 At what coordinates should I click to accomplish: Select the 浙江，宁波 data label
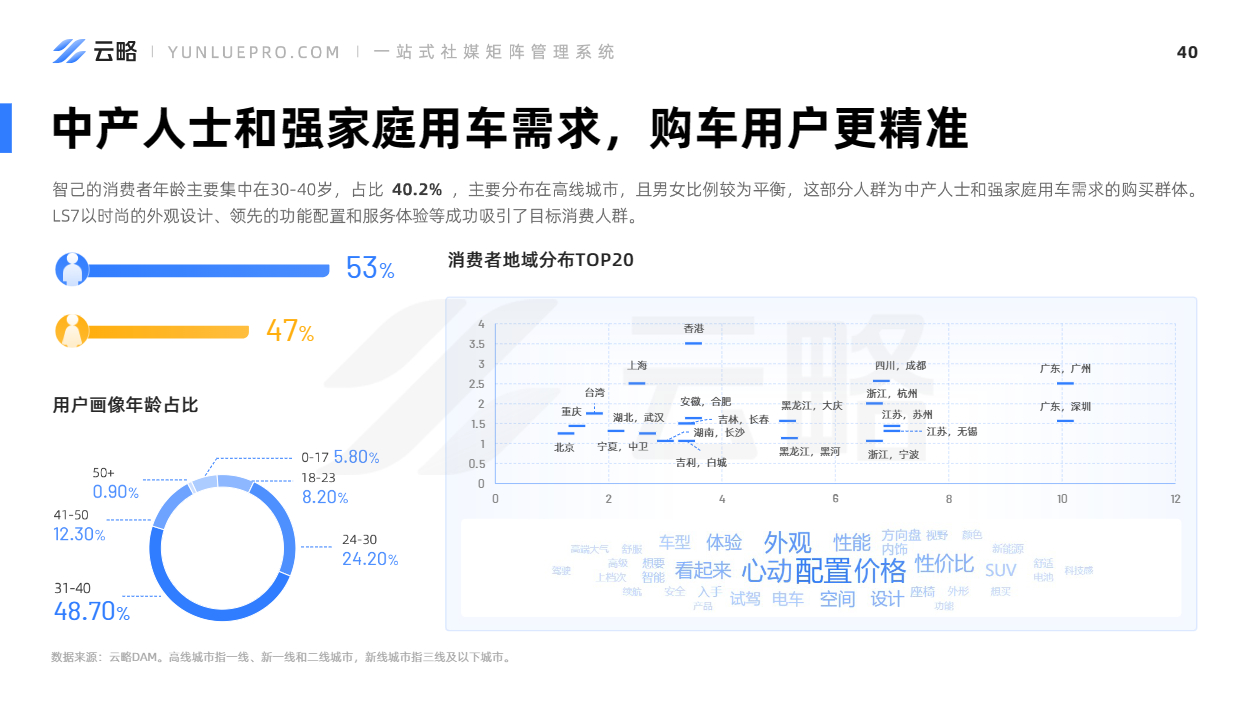click(893, 454)
